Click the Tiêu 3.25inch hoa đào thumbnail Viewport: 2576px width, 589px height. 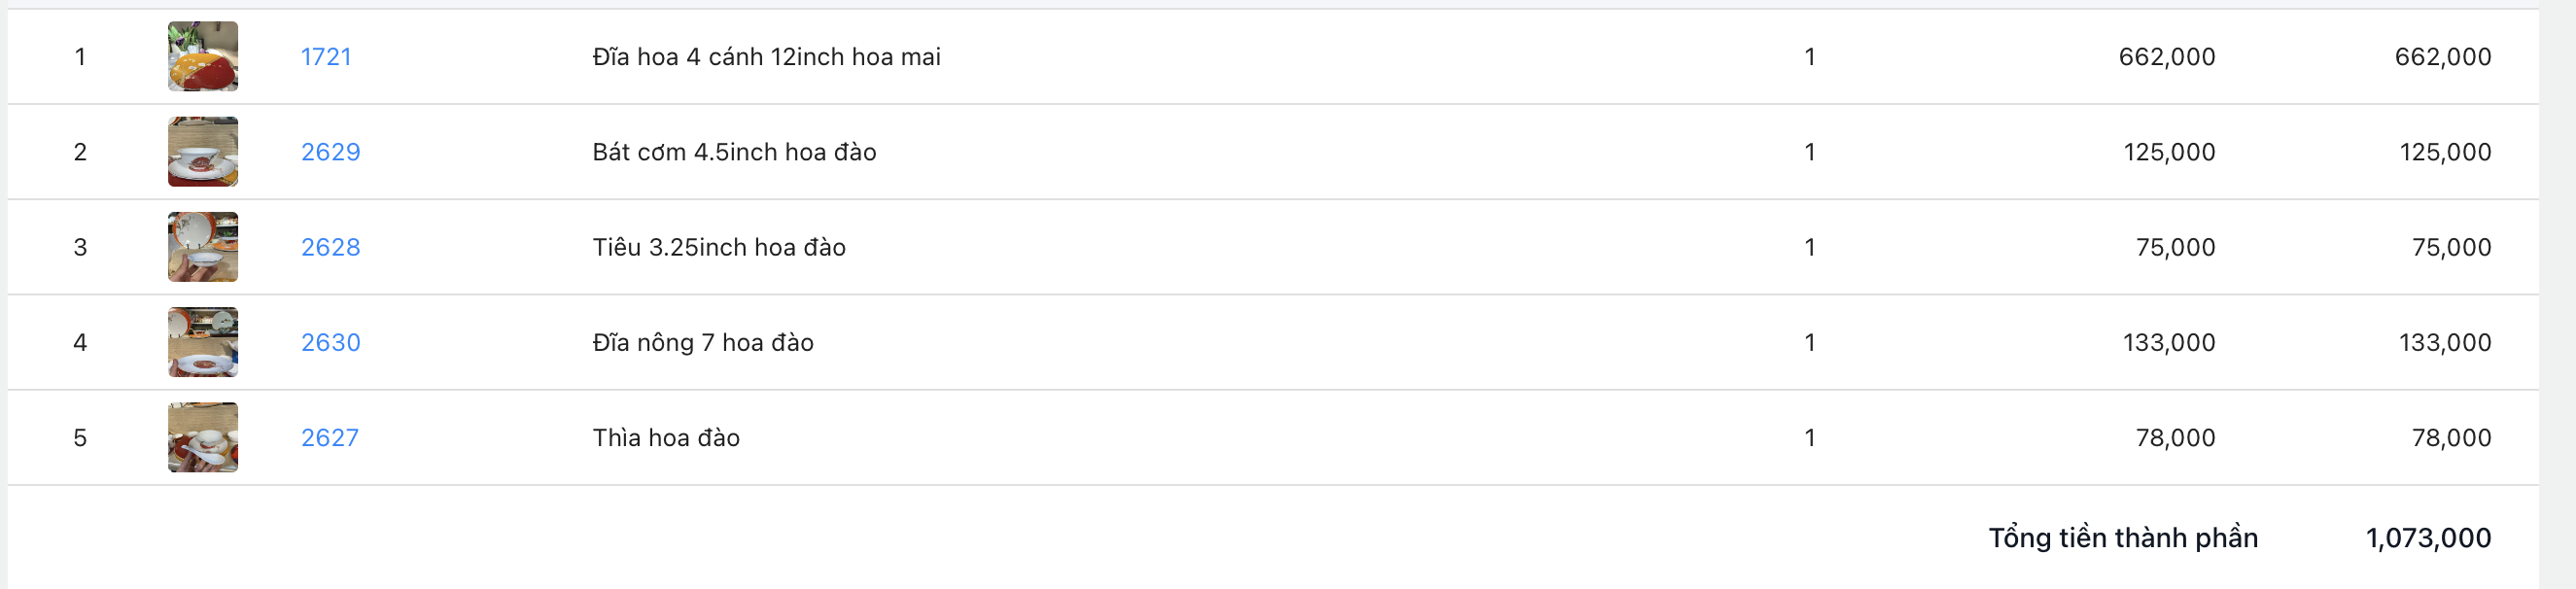tap(203, 247)
